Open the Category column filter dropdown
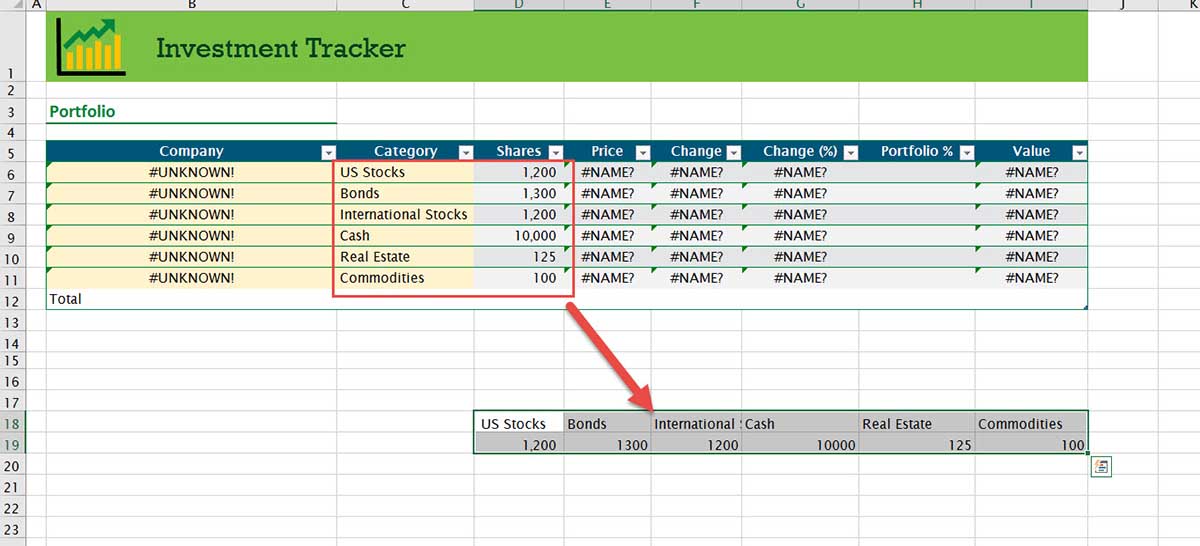This screenshot has height=546, width=1200. tap(465, 152)
